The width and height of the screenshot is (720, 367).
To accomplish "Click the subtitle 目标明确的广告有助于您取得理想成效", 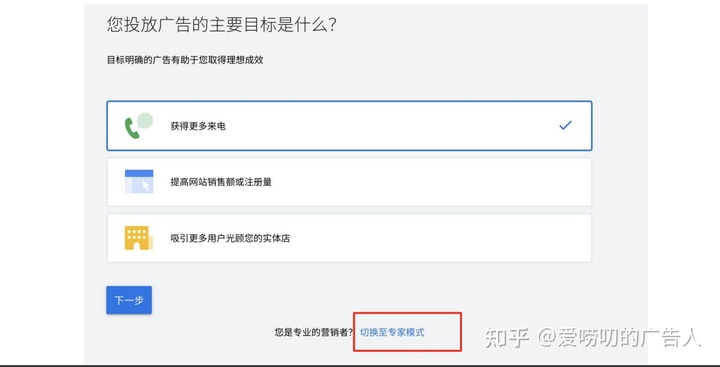I will click(185, 60).
